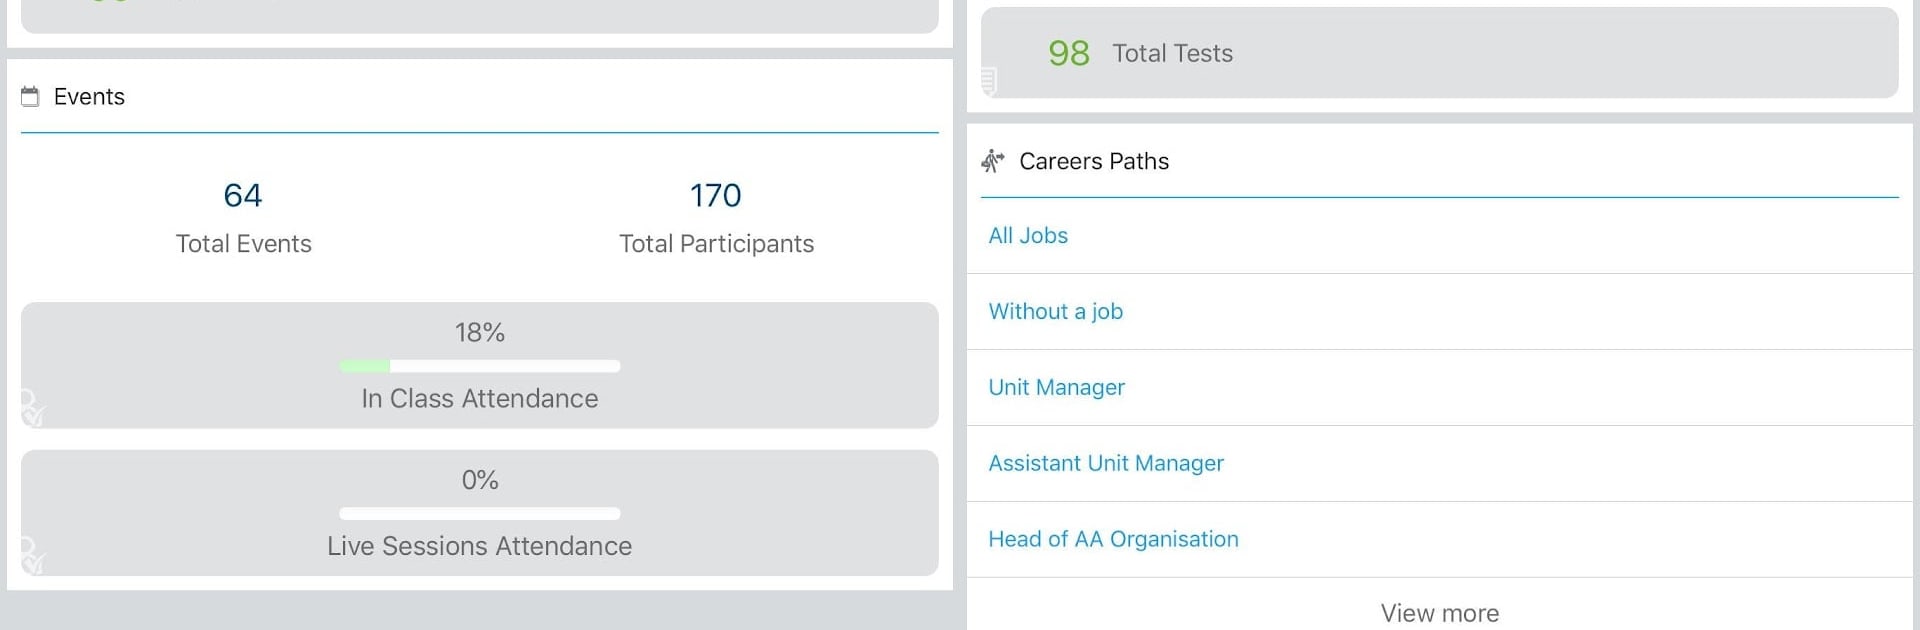
Task: Select the 0% live sessions value
Action: [x=480, y=480]
